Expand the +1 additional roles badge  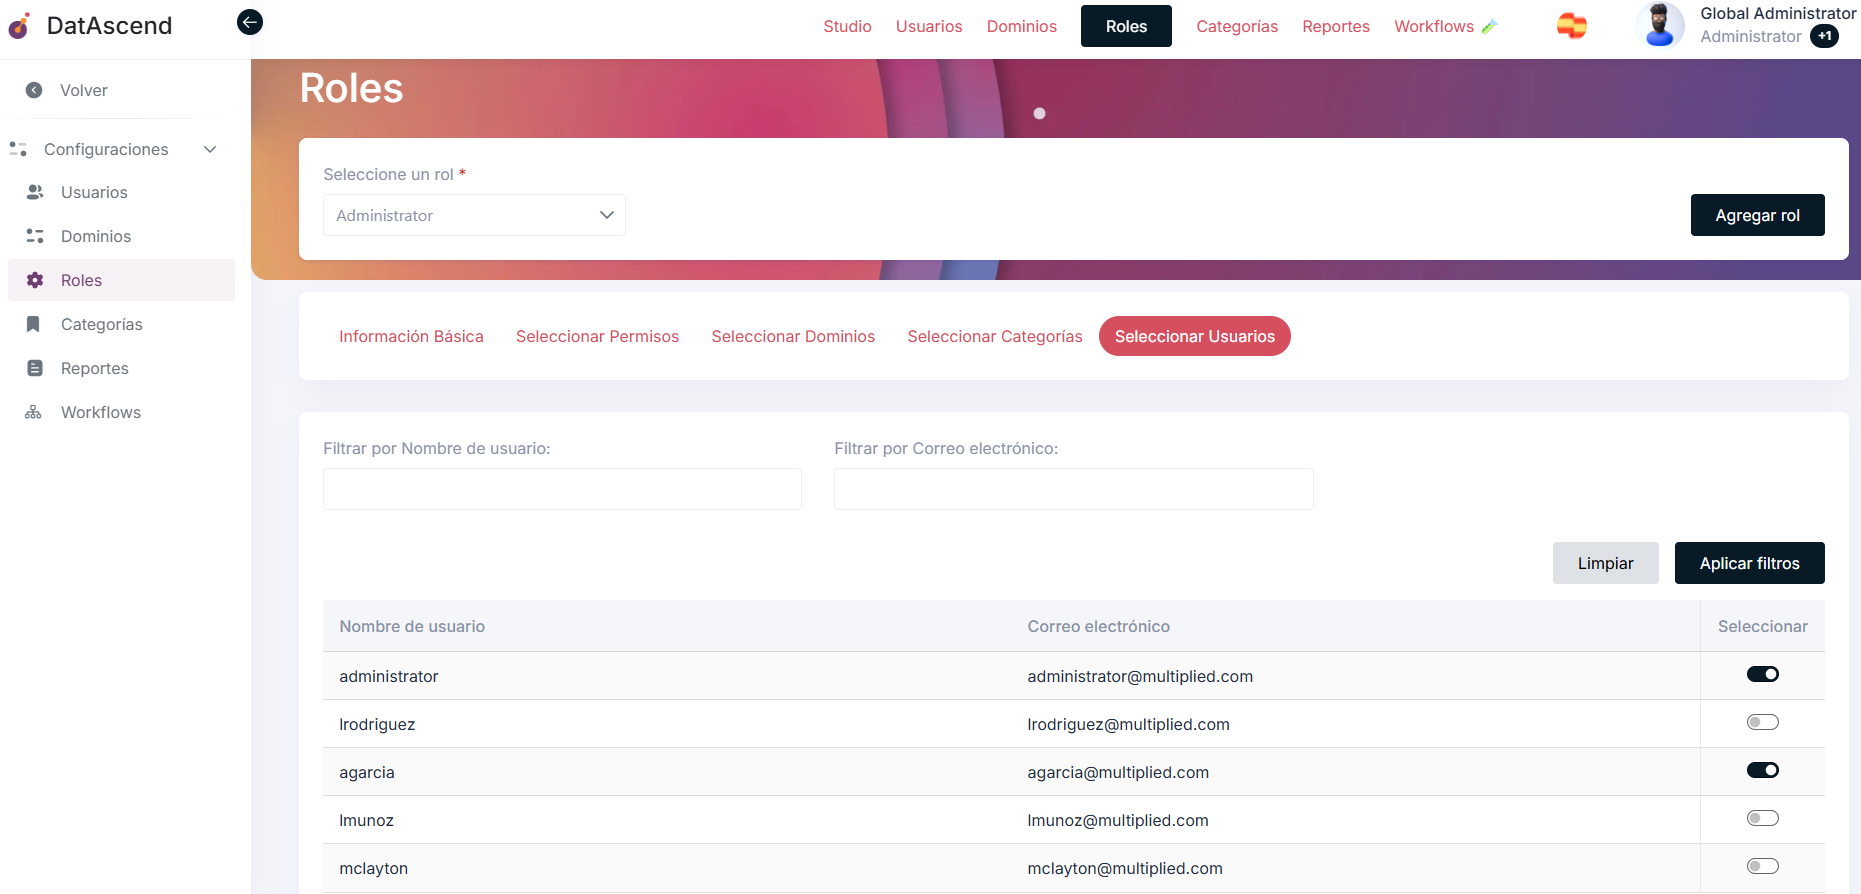click(x=1825, y=36)
